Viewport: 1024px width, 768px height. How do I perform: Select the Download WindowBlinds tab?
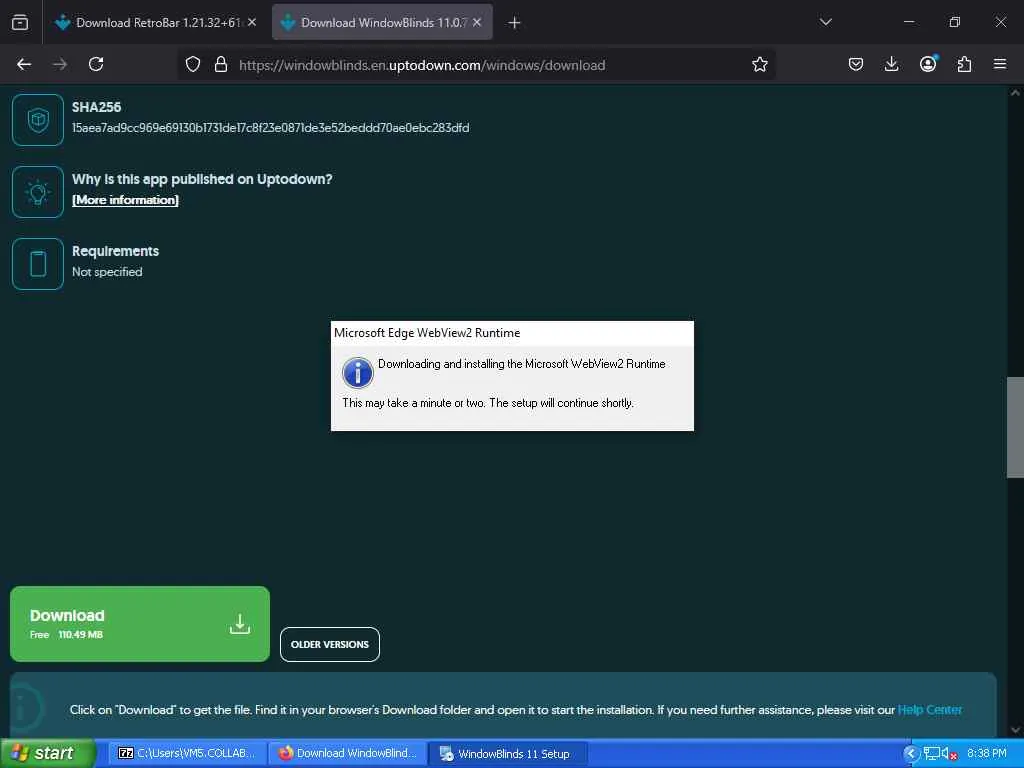(x=382, y=23)
